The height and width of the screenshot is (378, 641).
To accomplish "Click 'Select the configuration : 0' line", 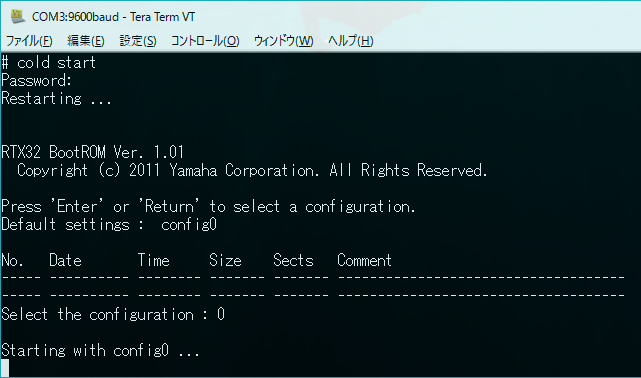I will [113, 314].
